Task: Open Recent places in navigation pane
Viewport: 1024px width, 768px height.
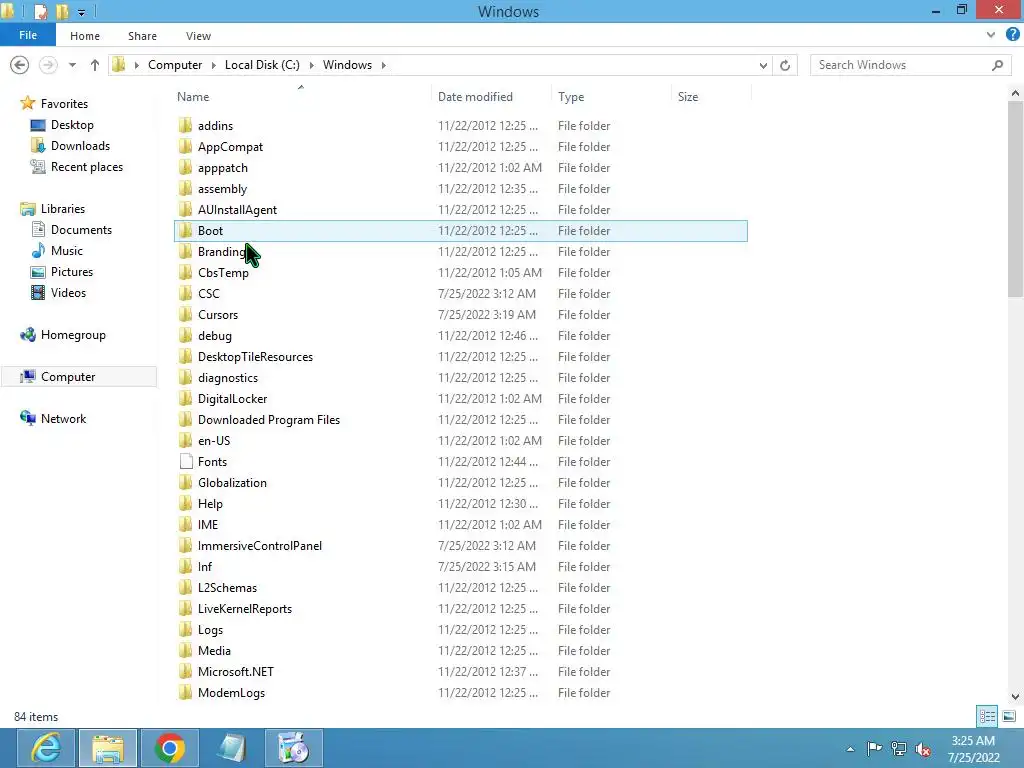Action: point(87,167)
